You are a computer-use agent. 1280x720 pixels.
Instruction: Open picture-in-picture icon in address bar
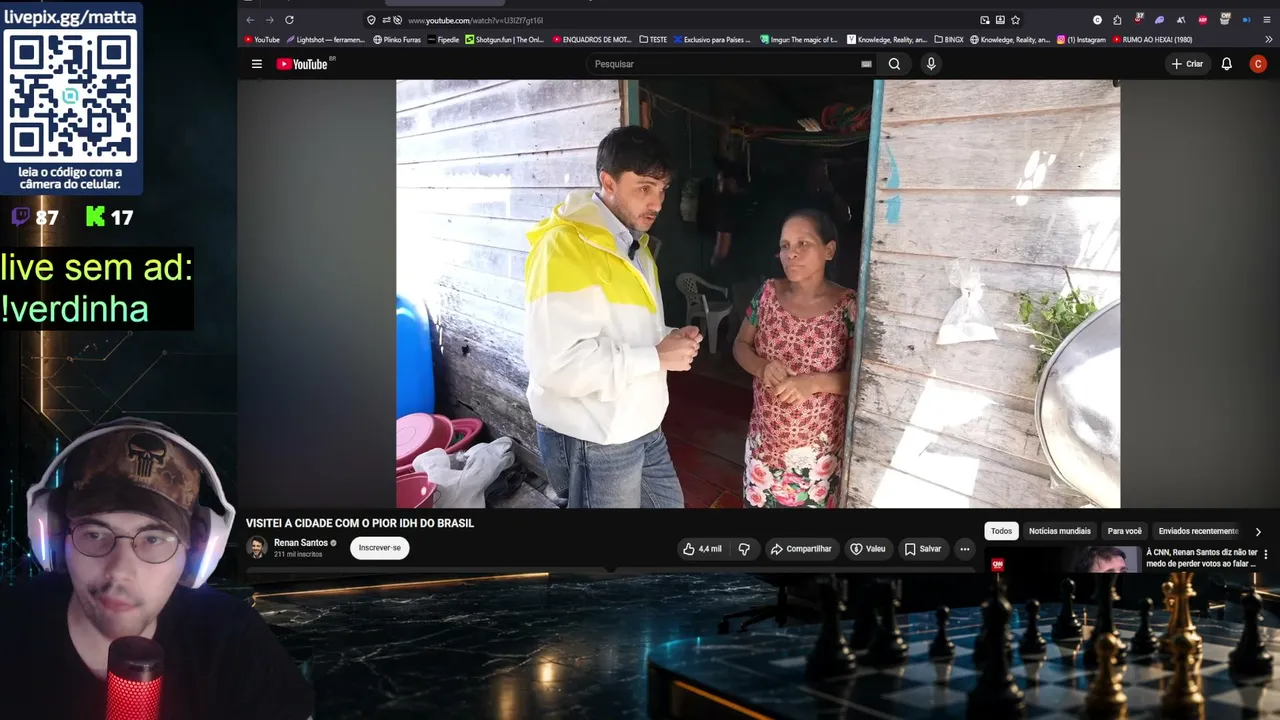(x=985, y=20)
